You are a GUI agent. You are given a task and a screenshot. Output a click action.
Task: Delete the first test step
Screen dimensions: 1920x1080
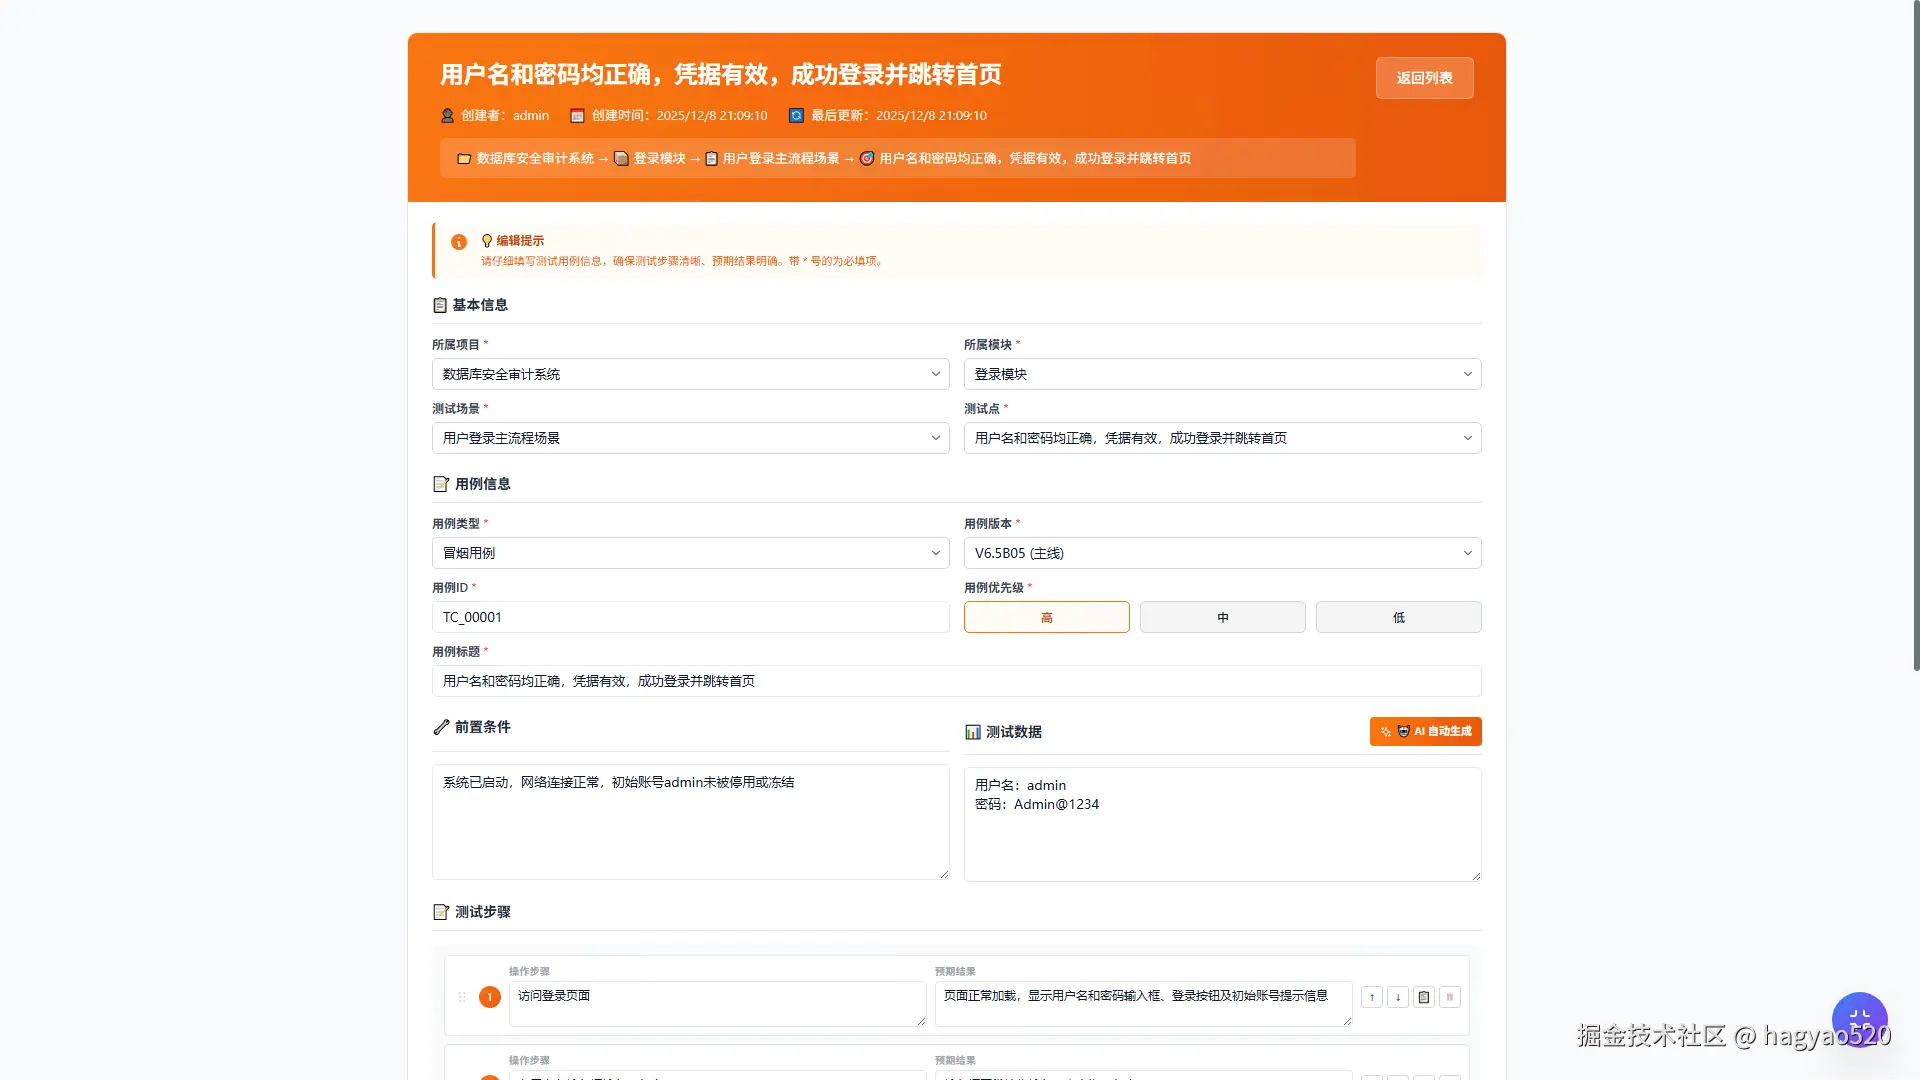[x=1449, y=997]
